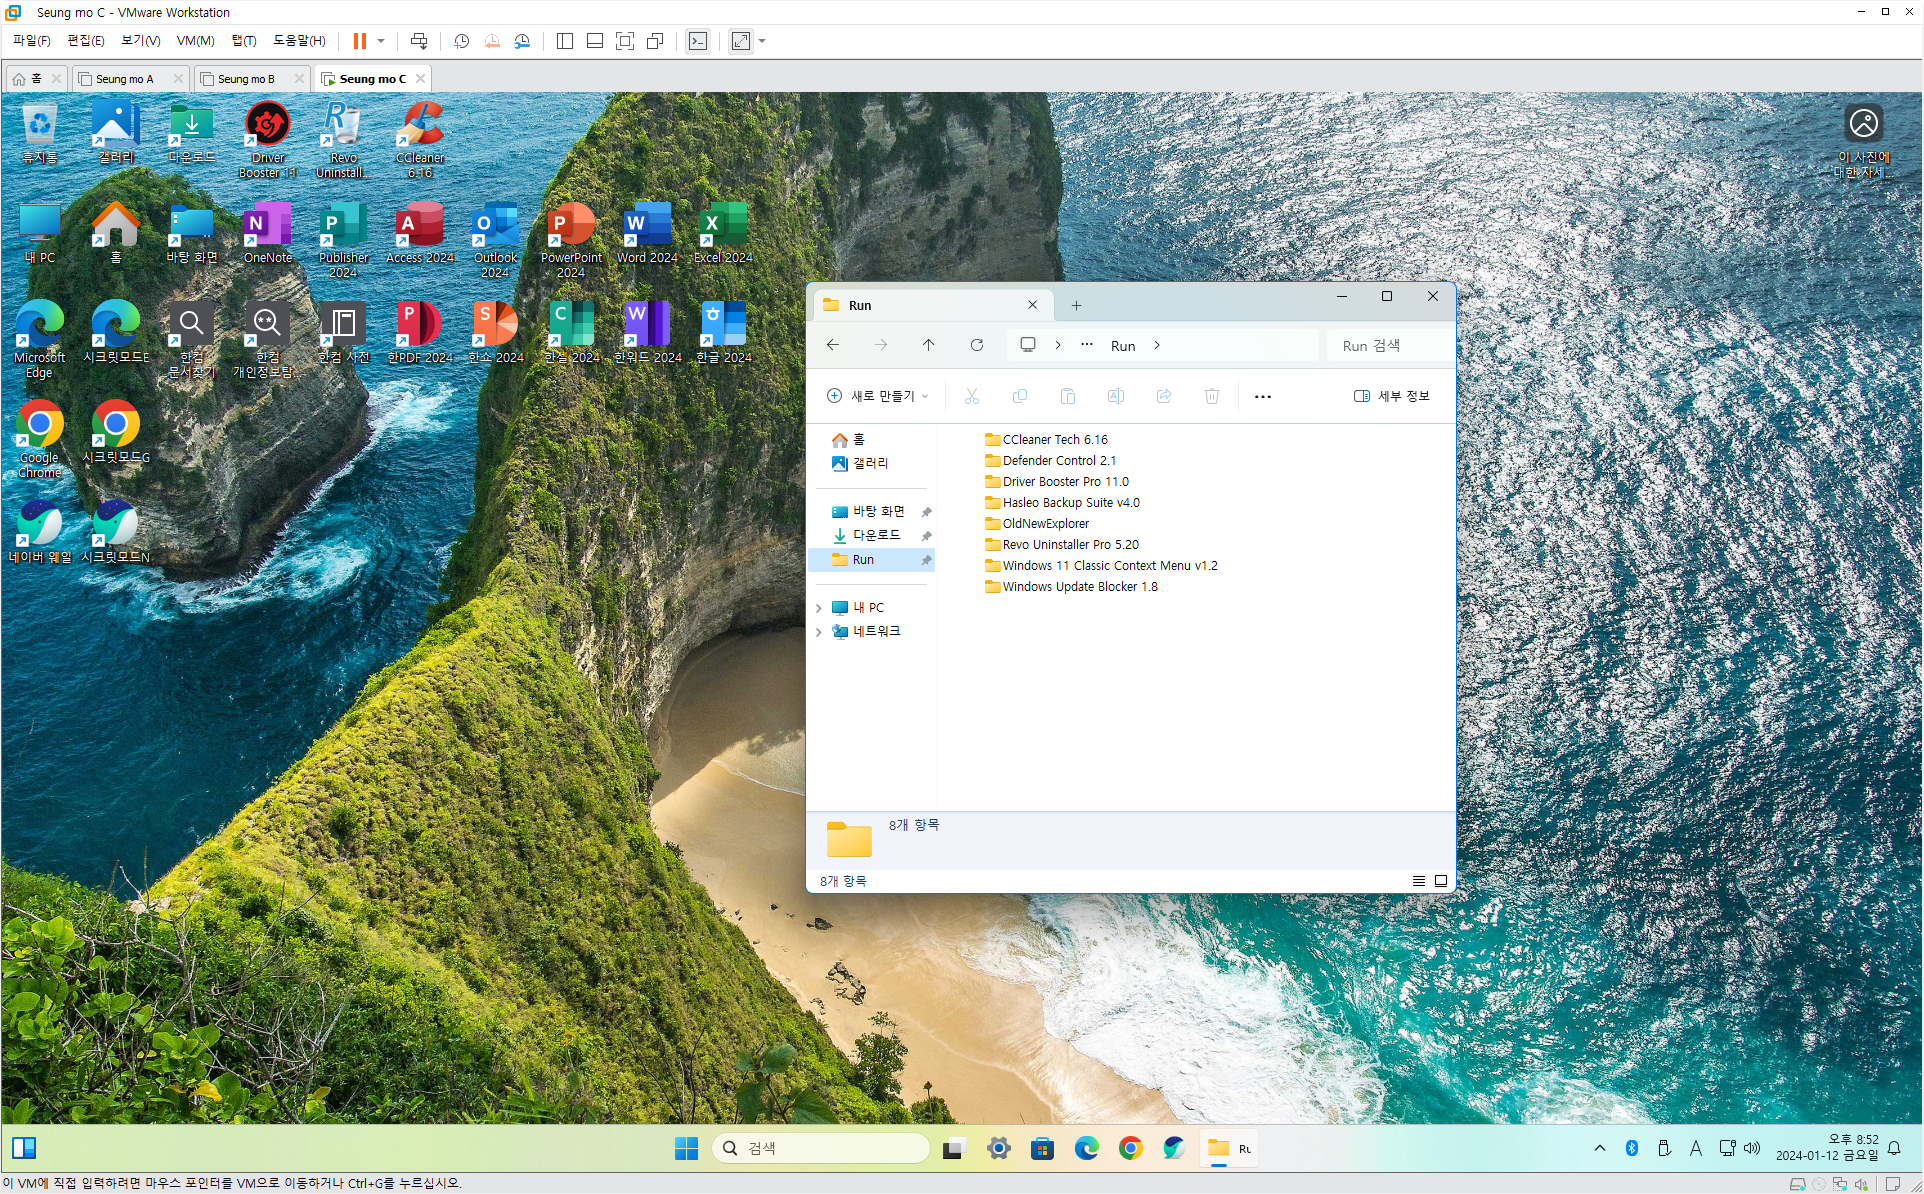Viewport: 1924px width, 1194px height.
Task: Open the 새로 만들기 dropdown
Action: coord(879,396)
